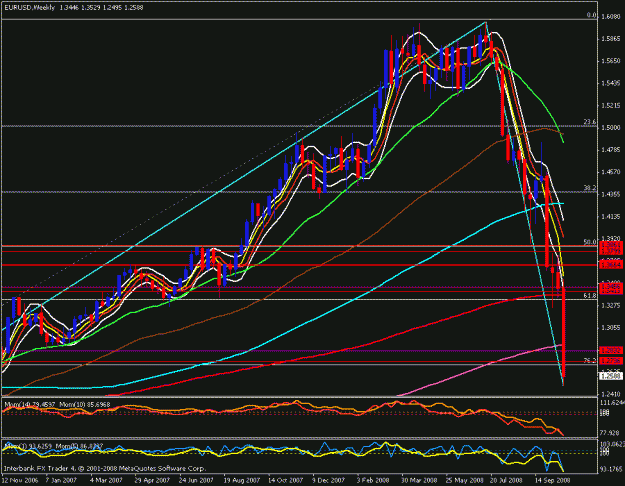Click the 93.1765 momentum scale value
This screenshot has width=625, height=486.
[610, 469]
